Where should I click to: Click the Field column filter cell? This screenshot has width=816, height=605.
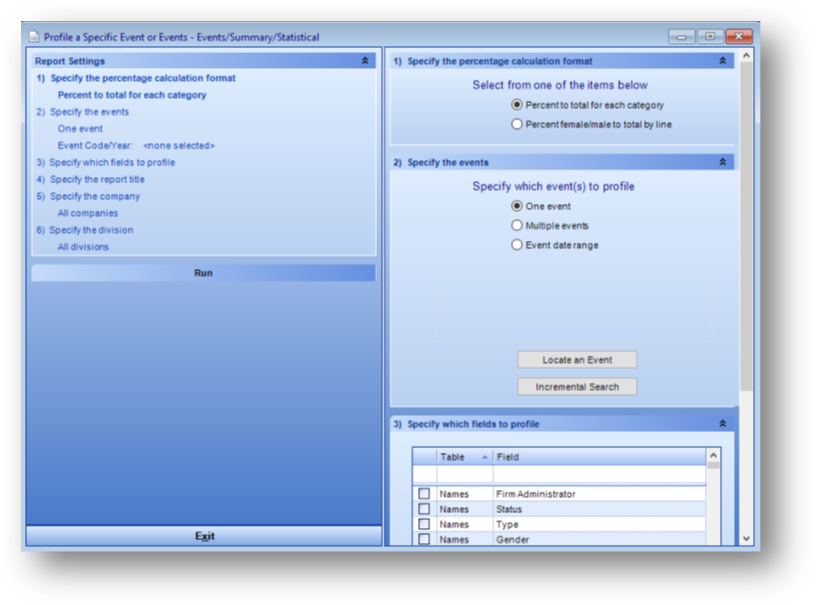pyautogui.click(x=600, y=474)
